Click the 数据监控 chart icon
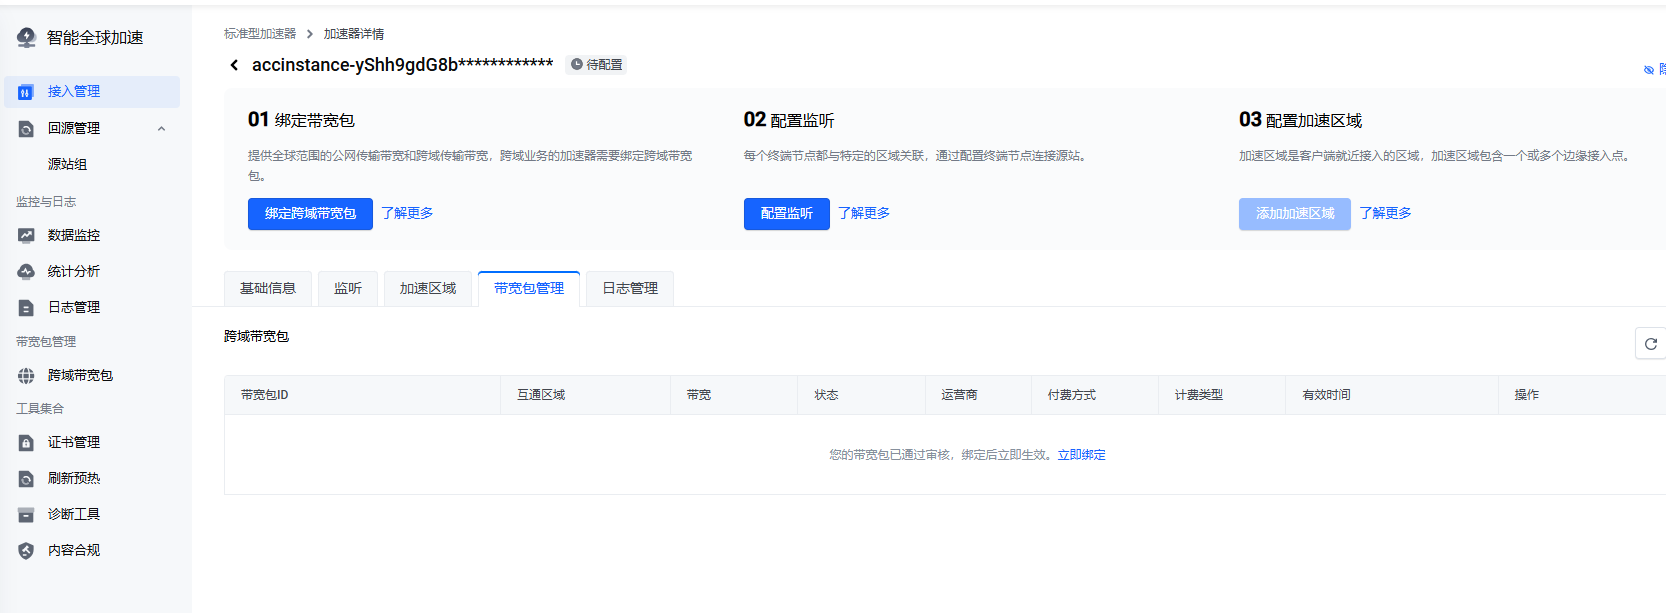 click(26, 236)
